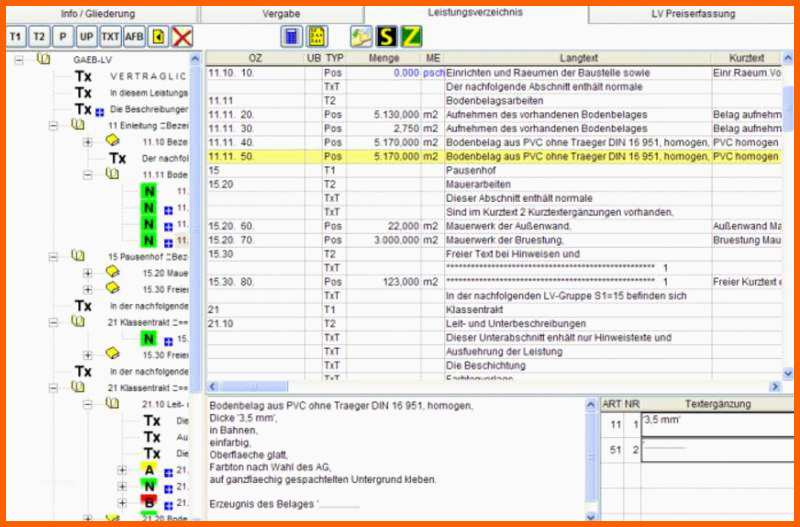800x527 pixels.
Task: Click the Menge column header
Action: coord(384,58)
